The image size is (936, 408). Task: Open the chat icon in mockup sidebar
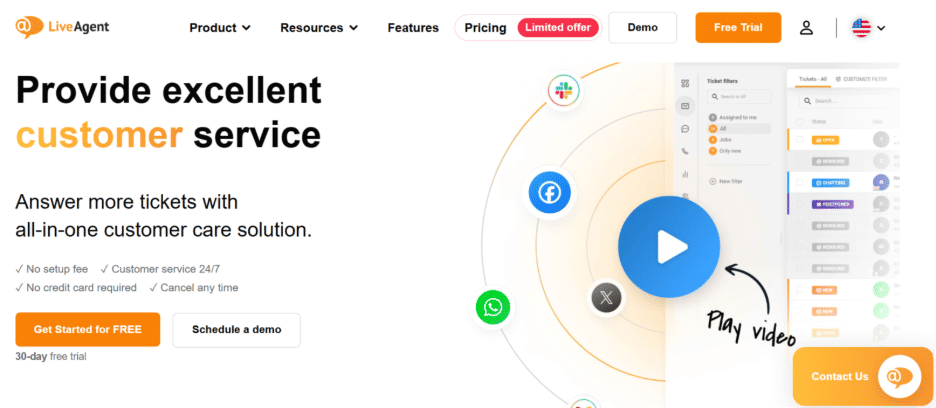(x=685, y=128)
